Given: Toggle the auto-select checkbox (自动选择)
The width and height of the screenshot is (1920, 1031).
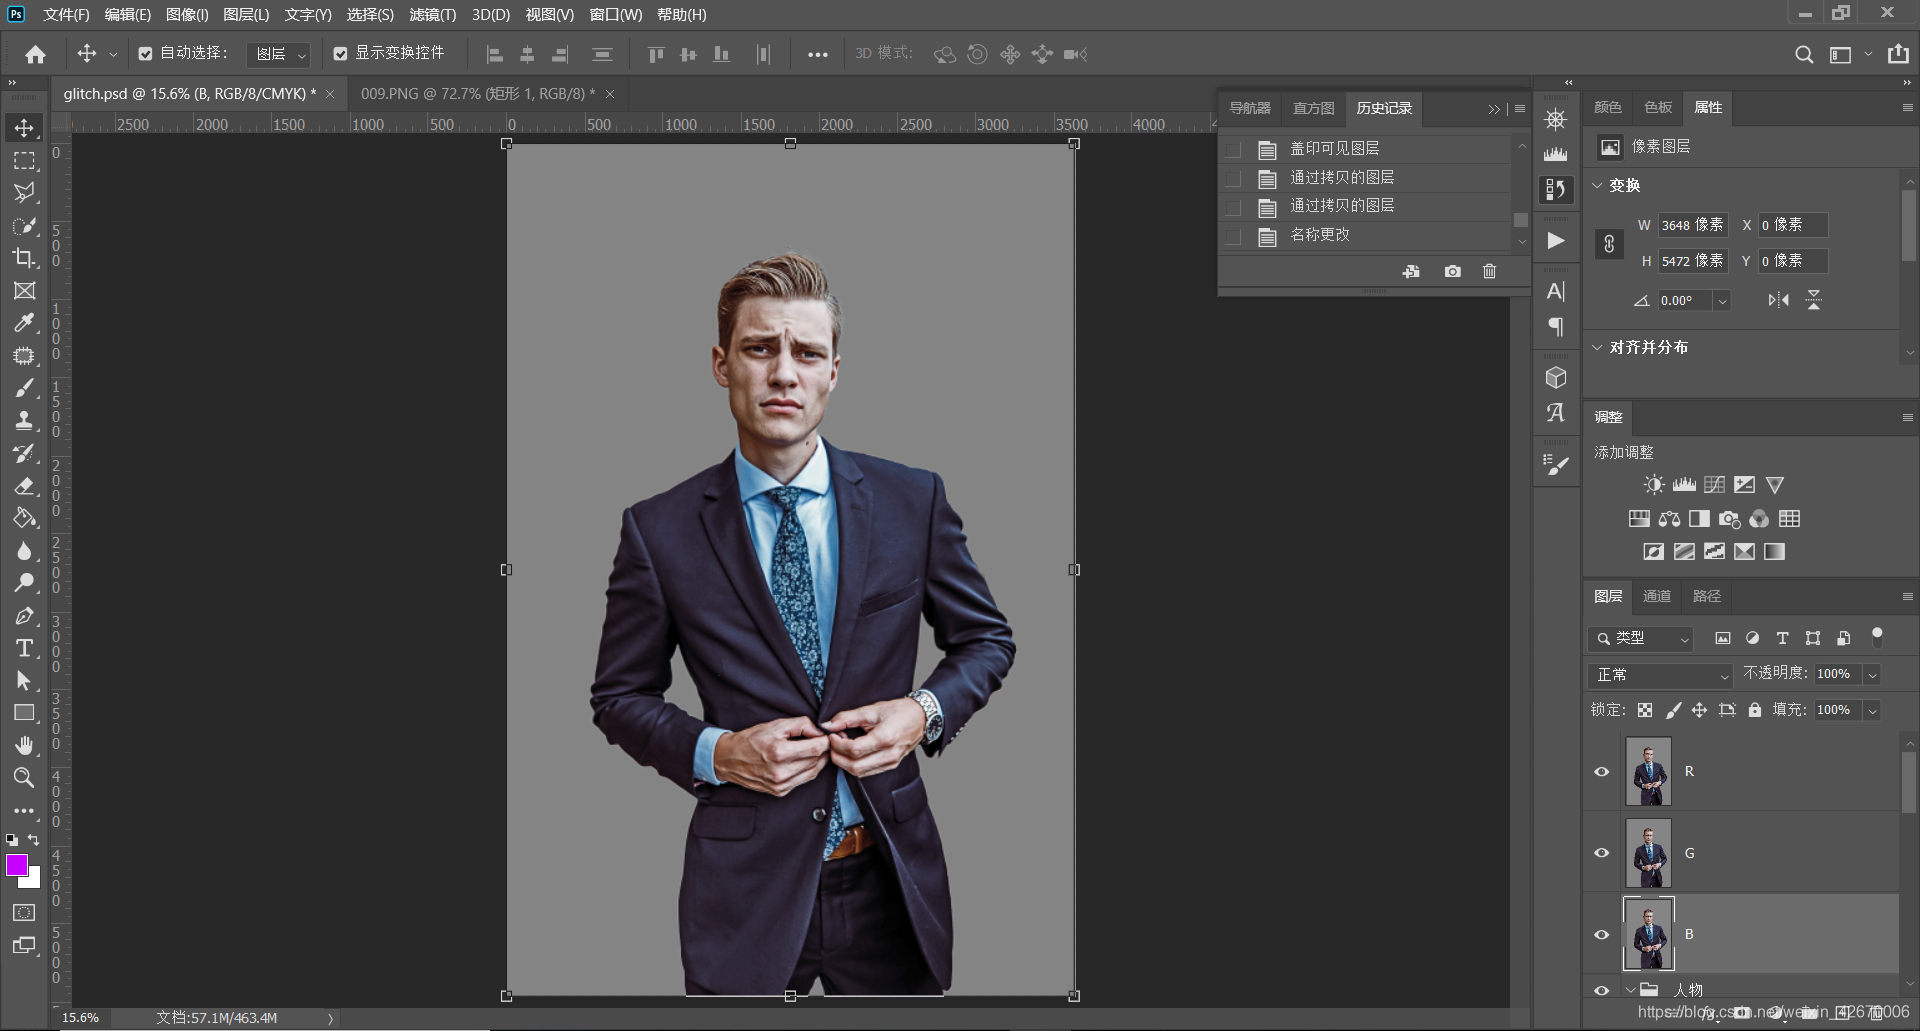Looking at the screenshot, I should [146, 54].
